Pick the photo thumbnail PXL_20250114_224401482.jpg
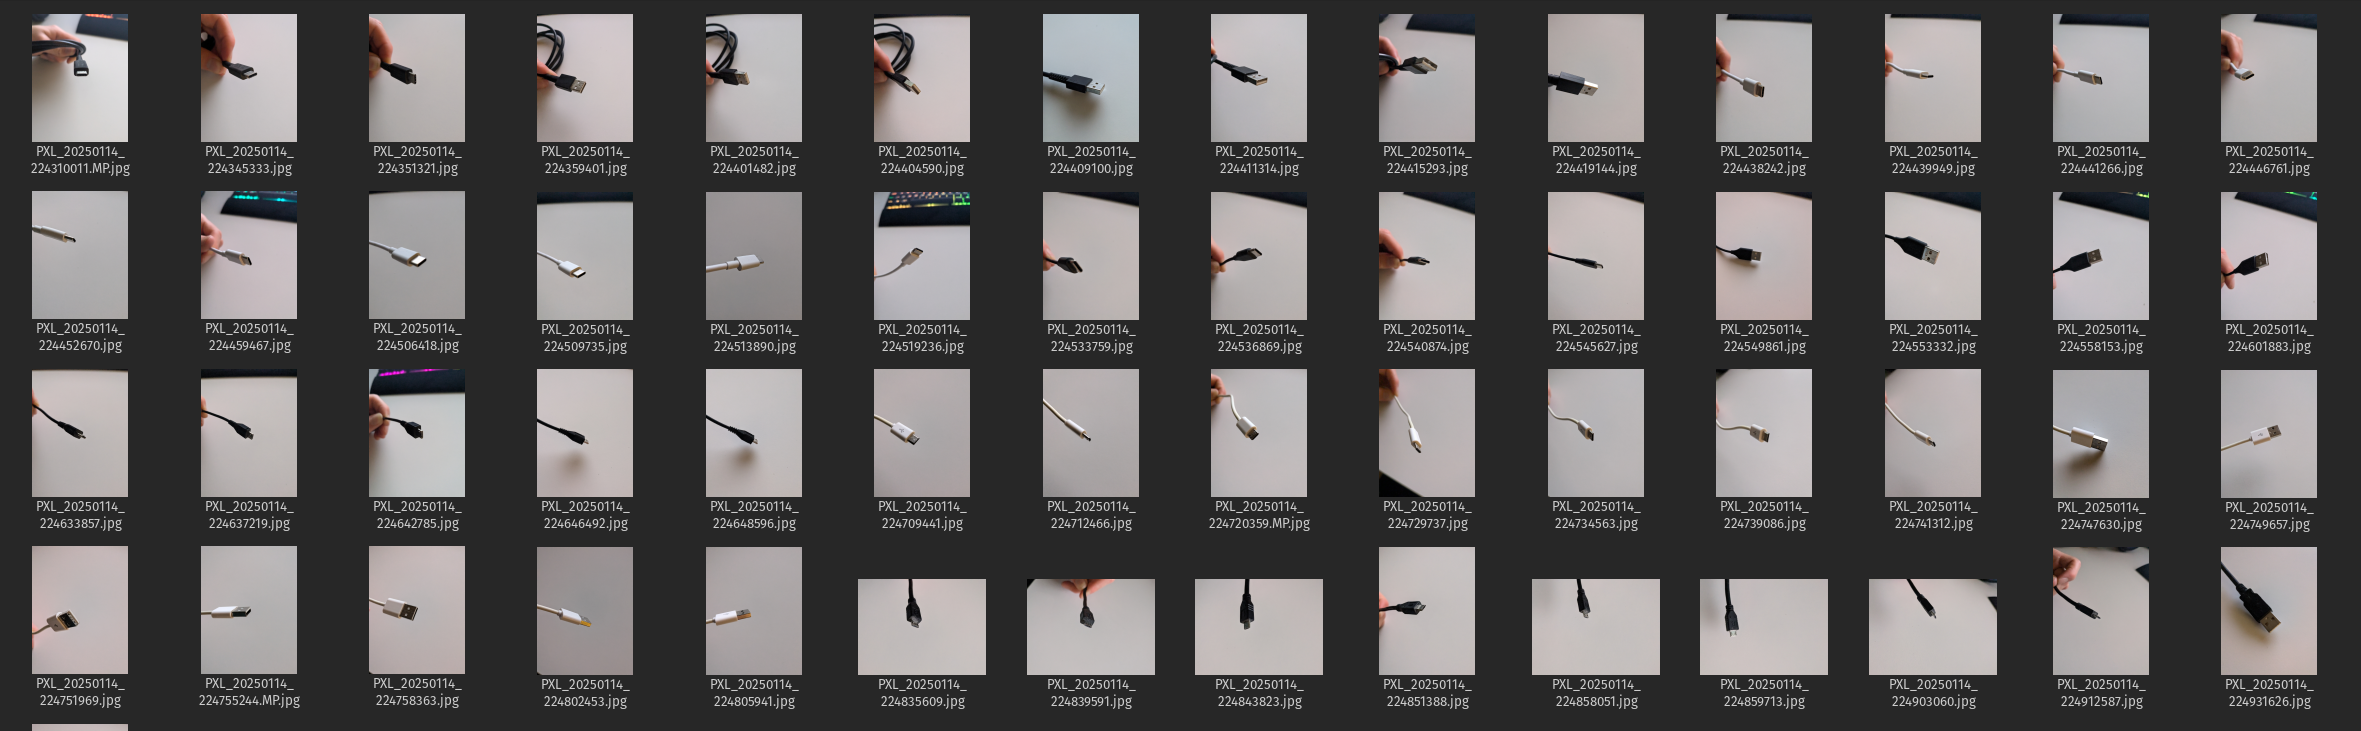Viewport: 2361px width, 731px height. (754, 78)
